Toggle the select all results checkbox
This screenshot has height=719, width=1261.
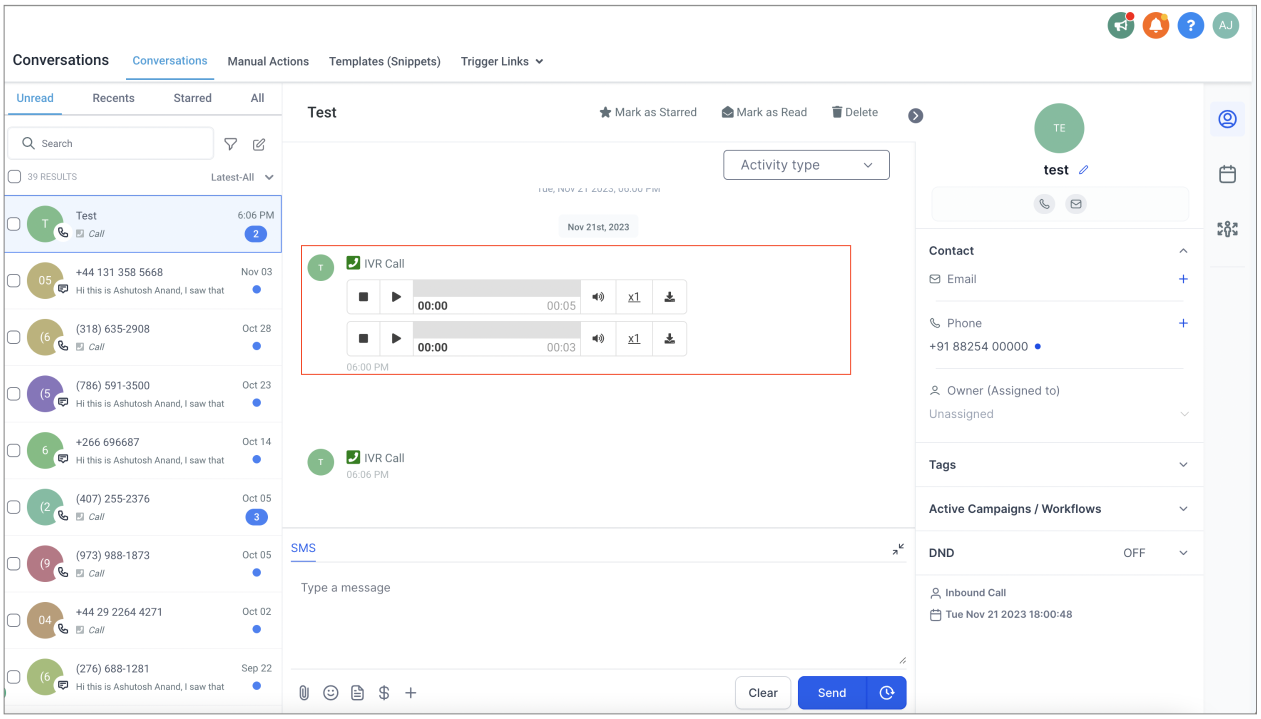pos(14,177)
